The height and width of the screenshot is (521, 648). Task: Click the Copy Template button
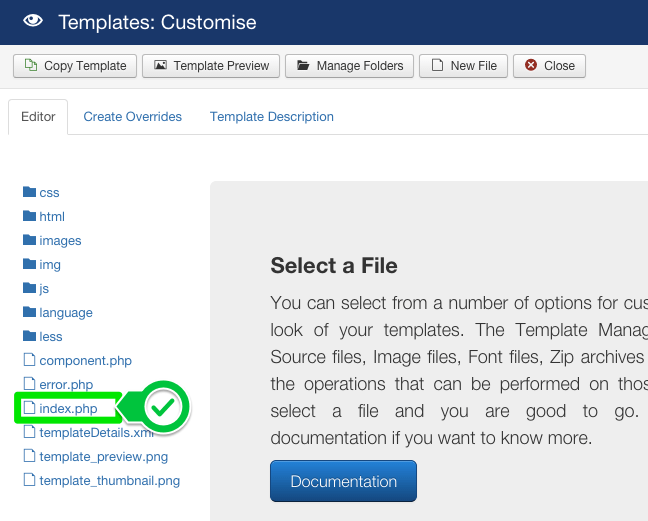pos(75,66)
